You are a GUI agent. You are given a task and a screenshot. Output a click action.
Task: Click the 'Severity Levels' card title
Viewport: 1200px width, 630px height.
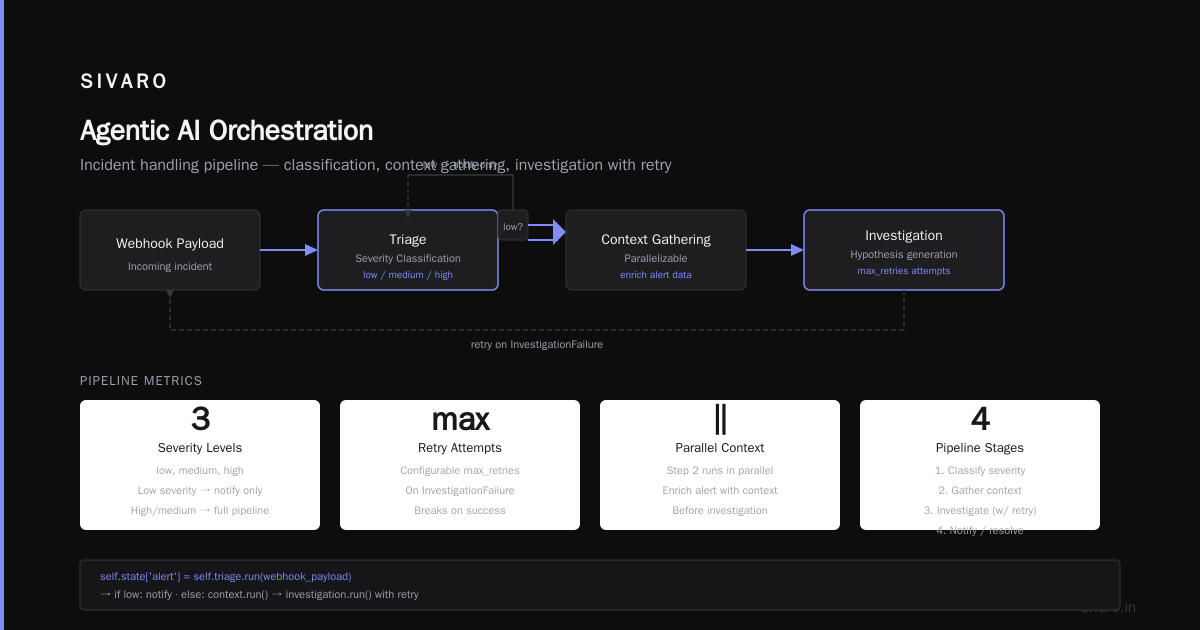point(200,448)
